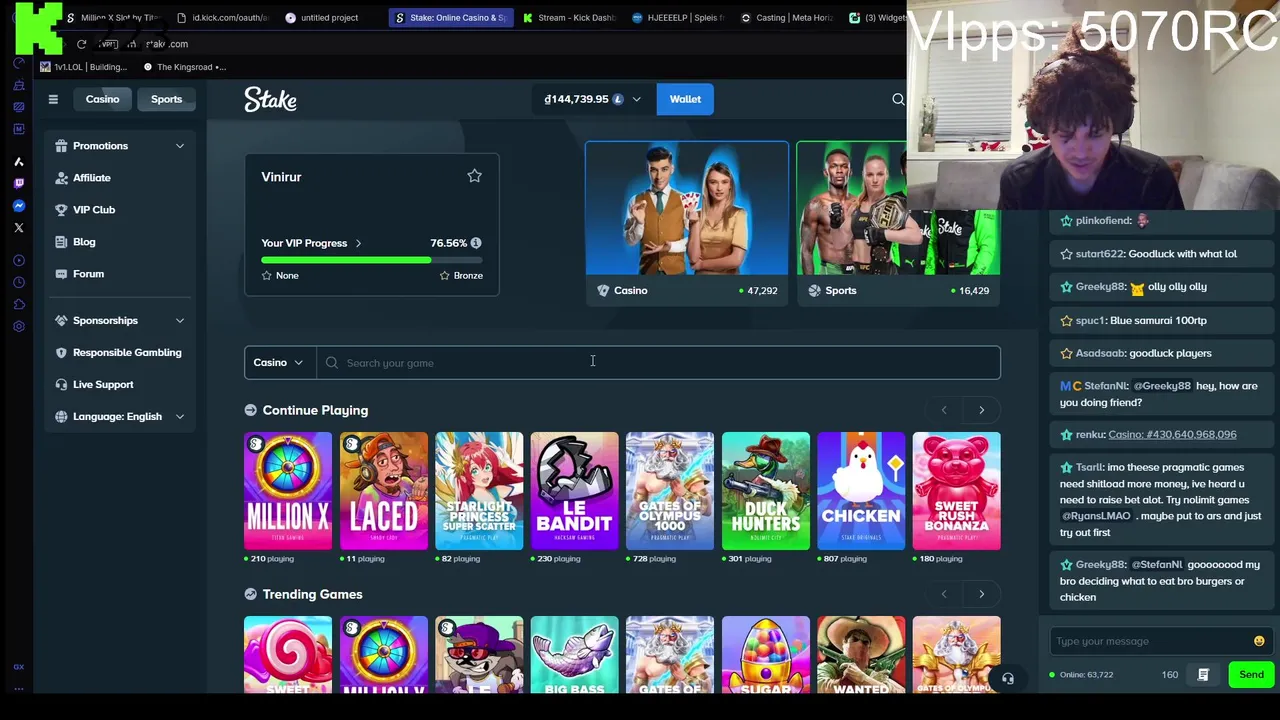Focus the Search your game field

(658, 363)
